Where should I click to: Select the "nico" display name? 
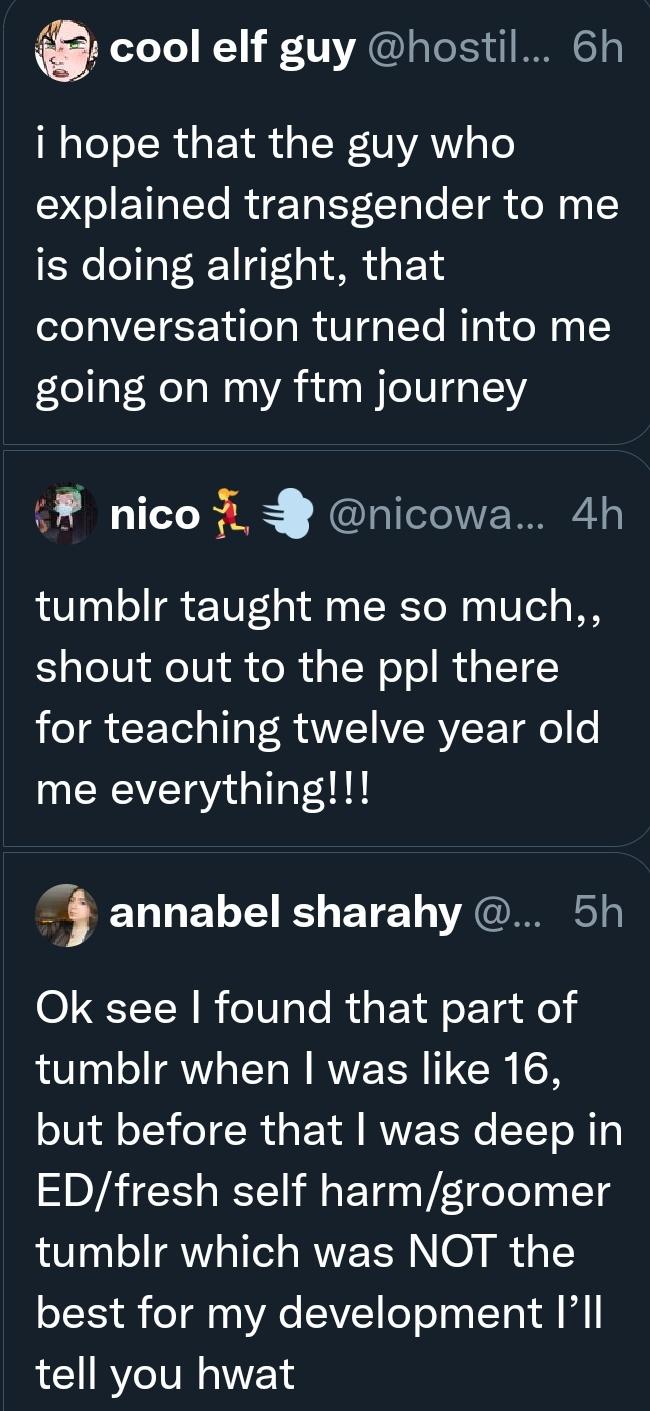[x=154, y=516]
